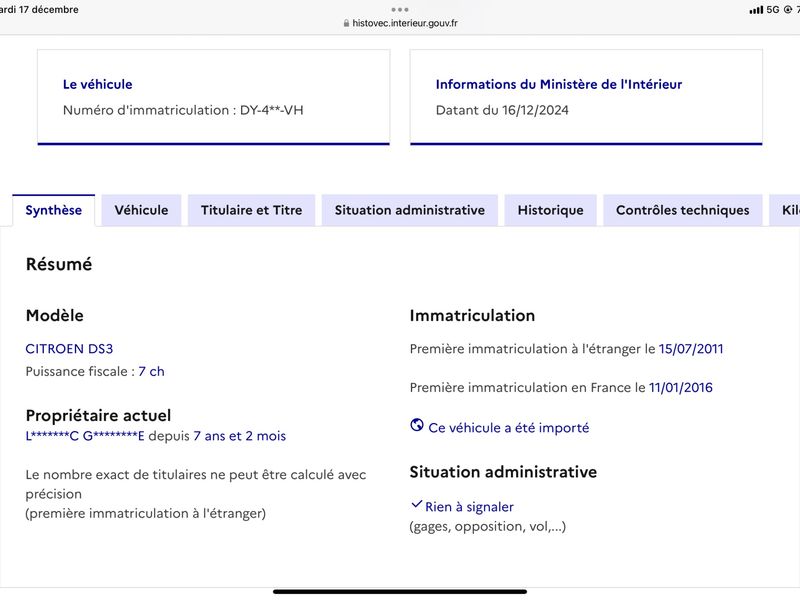Tap the rotation lock status icon
The width and height of the screenshot is (800, 600).
pos(788,10)
